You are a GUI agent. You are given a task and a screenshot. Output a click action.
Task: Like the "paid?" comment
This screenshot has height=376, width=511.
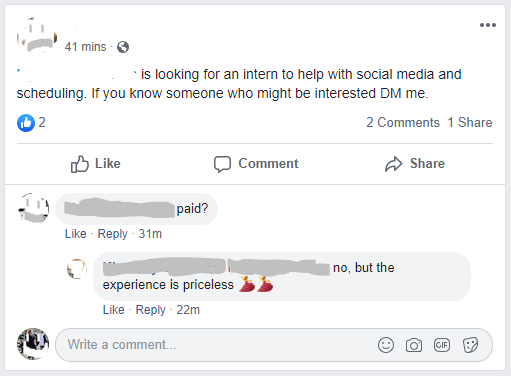click(x=76, y=234)
